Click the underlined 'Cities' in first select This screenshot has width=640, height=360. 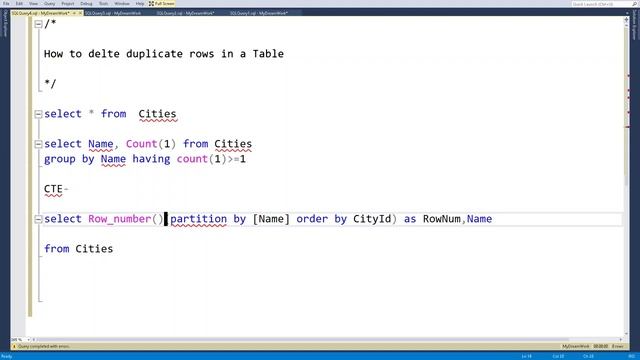point(157,114)
